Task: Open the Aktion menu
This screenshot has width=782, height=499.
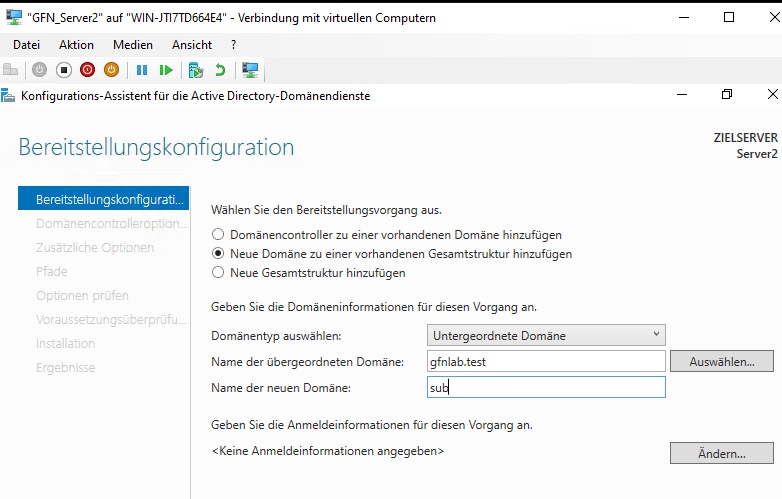Action: point(76,45)
